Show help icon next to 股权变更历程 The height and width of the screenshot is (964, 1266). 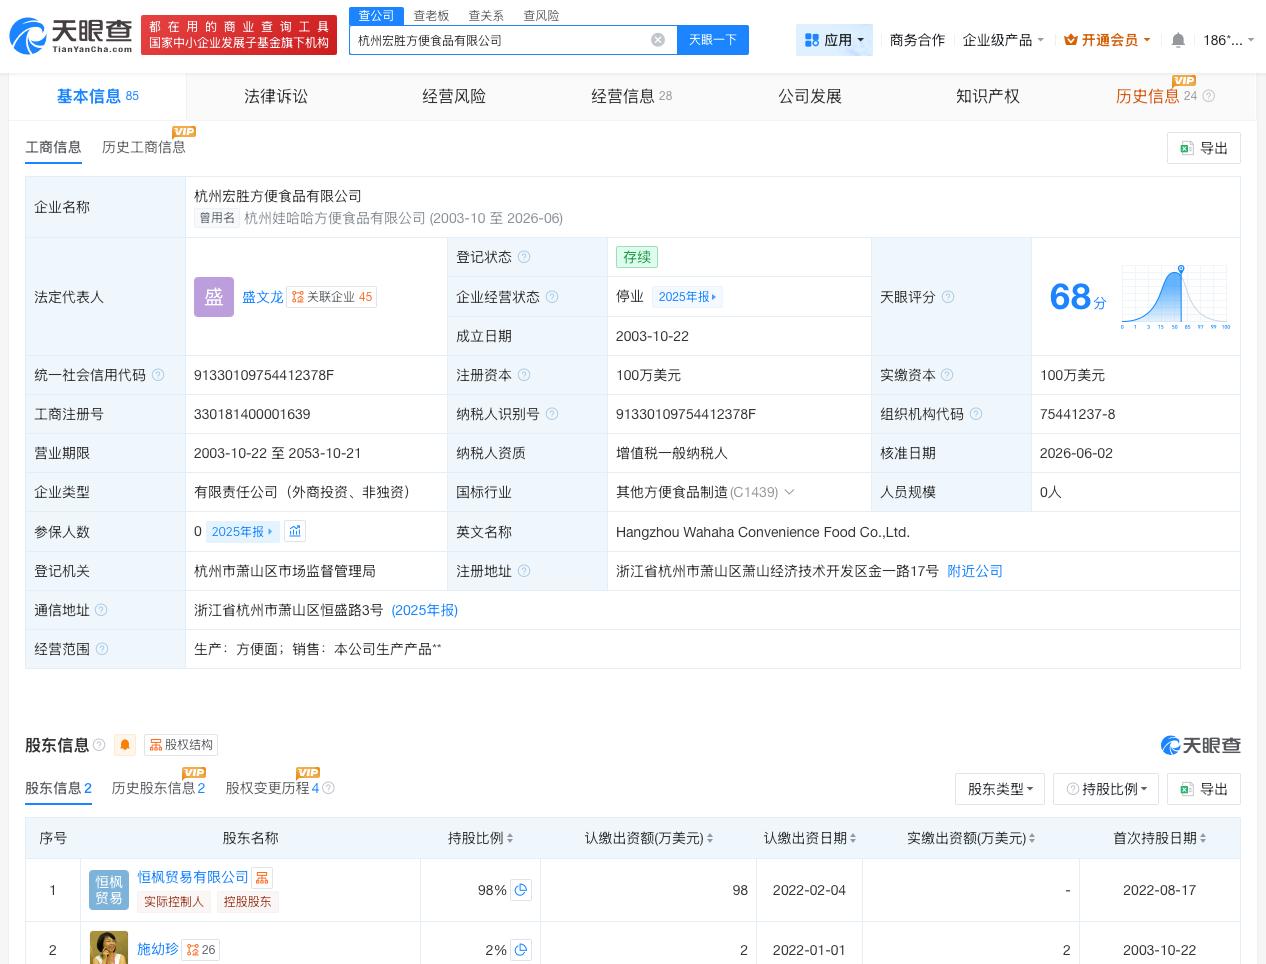328,788
